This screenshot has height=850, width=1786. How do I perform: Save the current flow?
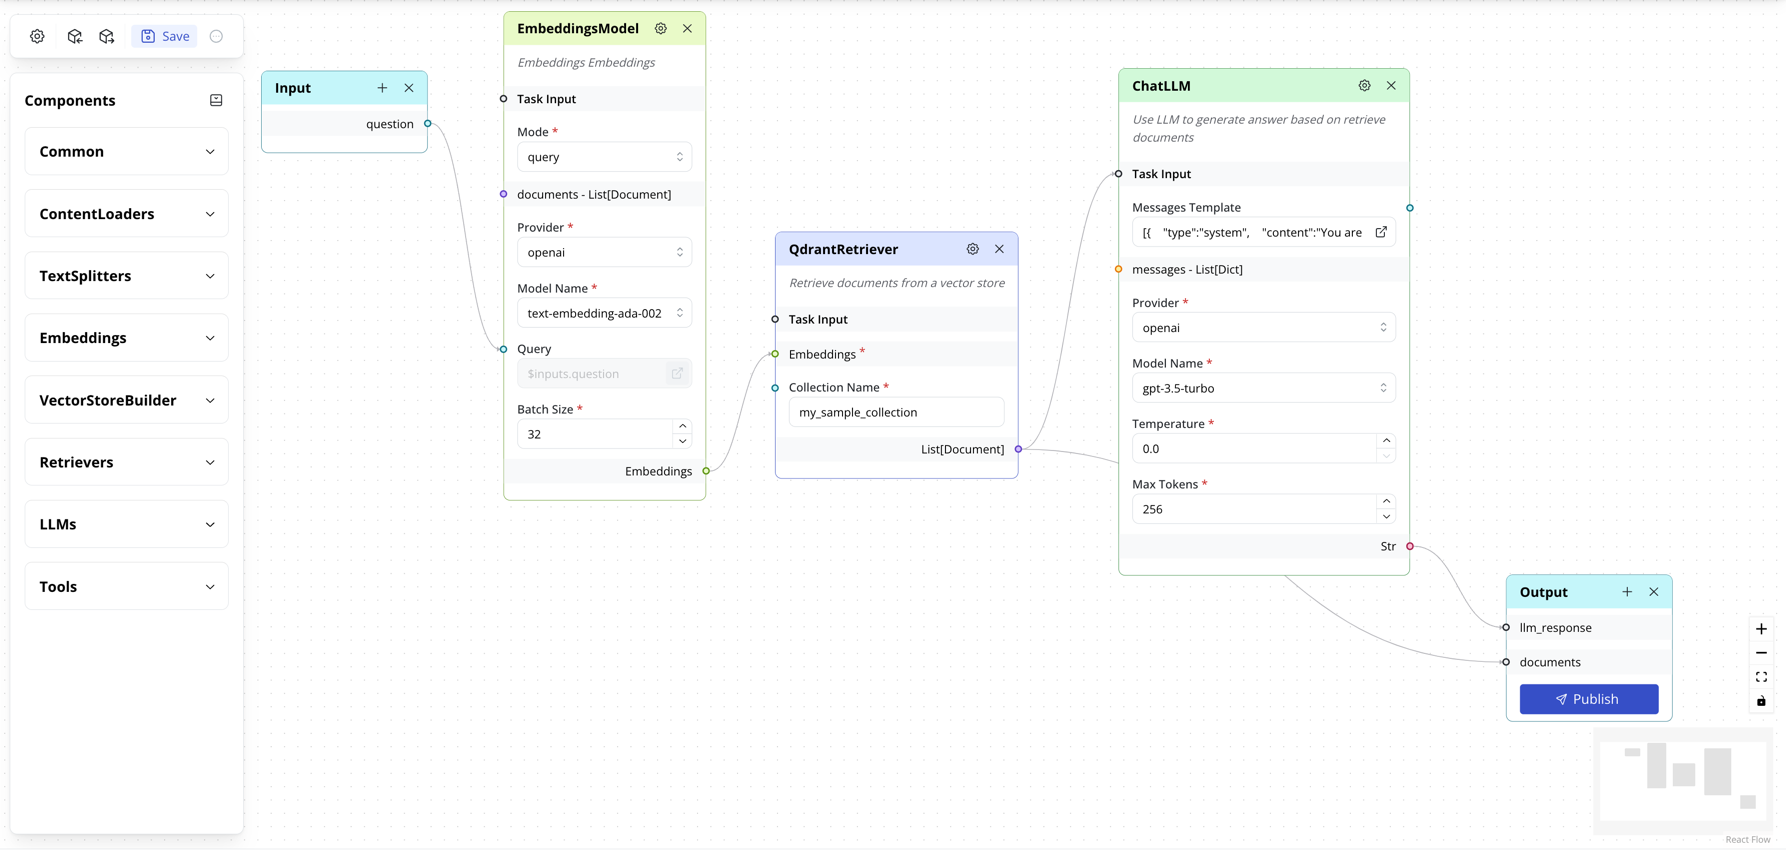point(165,36)
